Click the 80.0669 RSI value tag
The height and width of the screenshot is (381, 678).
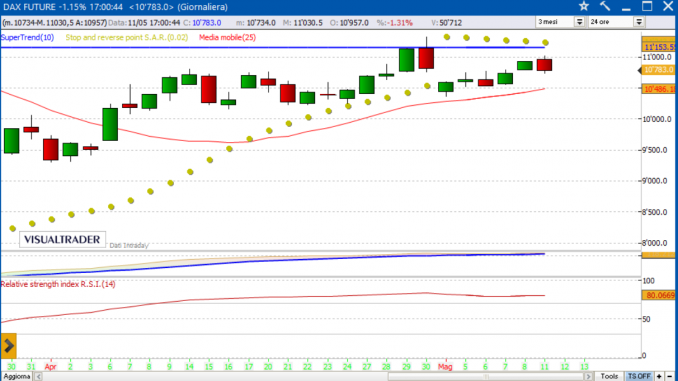point(659,295)
